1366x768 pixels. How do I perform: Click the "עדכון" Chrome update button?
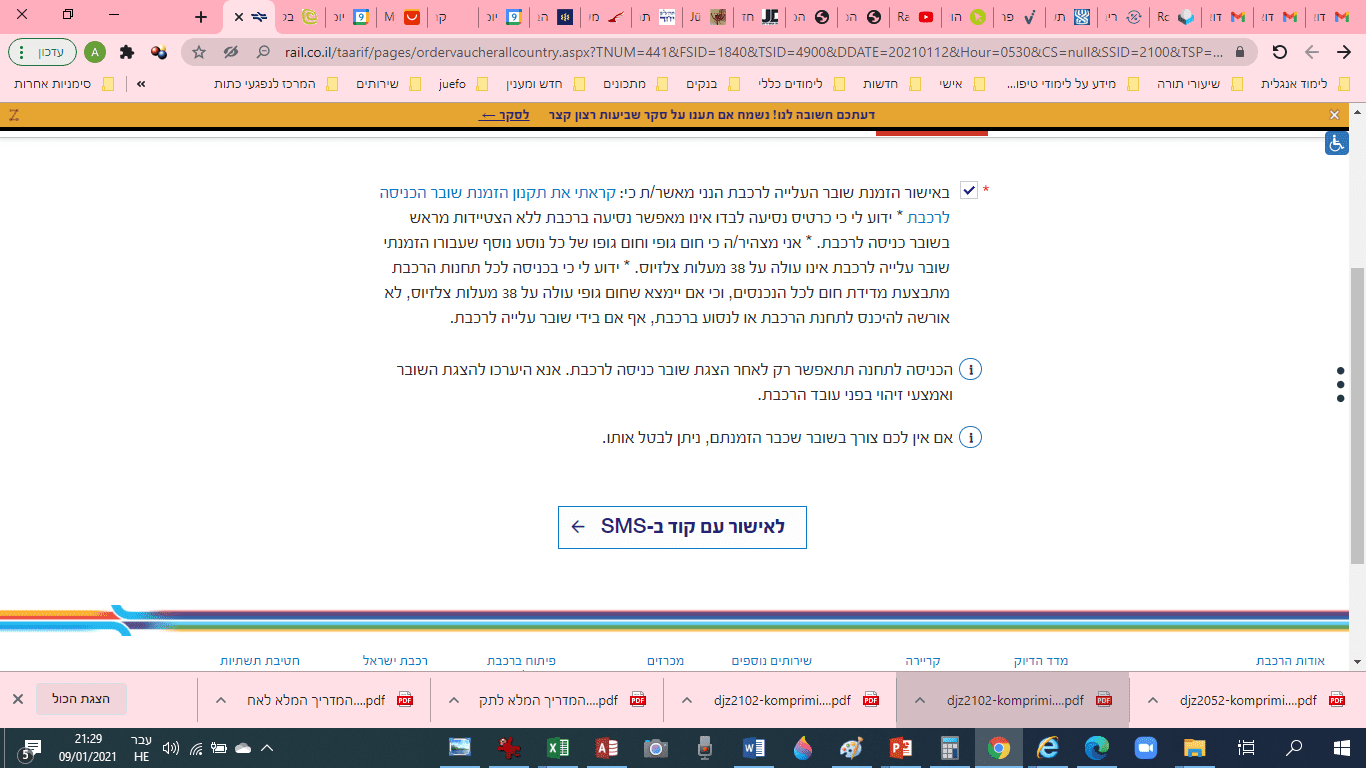[x=40, y=52]
